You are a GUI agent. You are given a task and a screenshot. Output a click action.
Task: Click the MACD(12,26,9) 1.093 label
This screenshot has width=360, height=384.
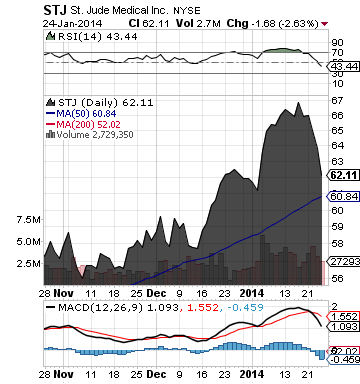tap(118, 307)
